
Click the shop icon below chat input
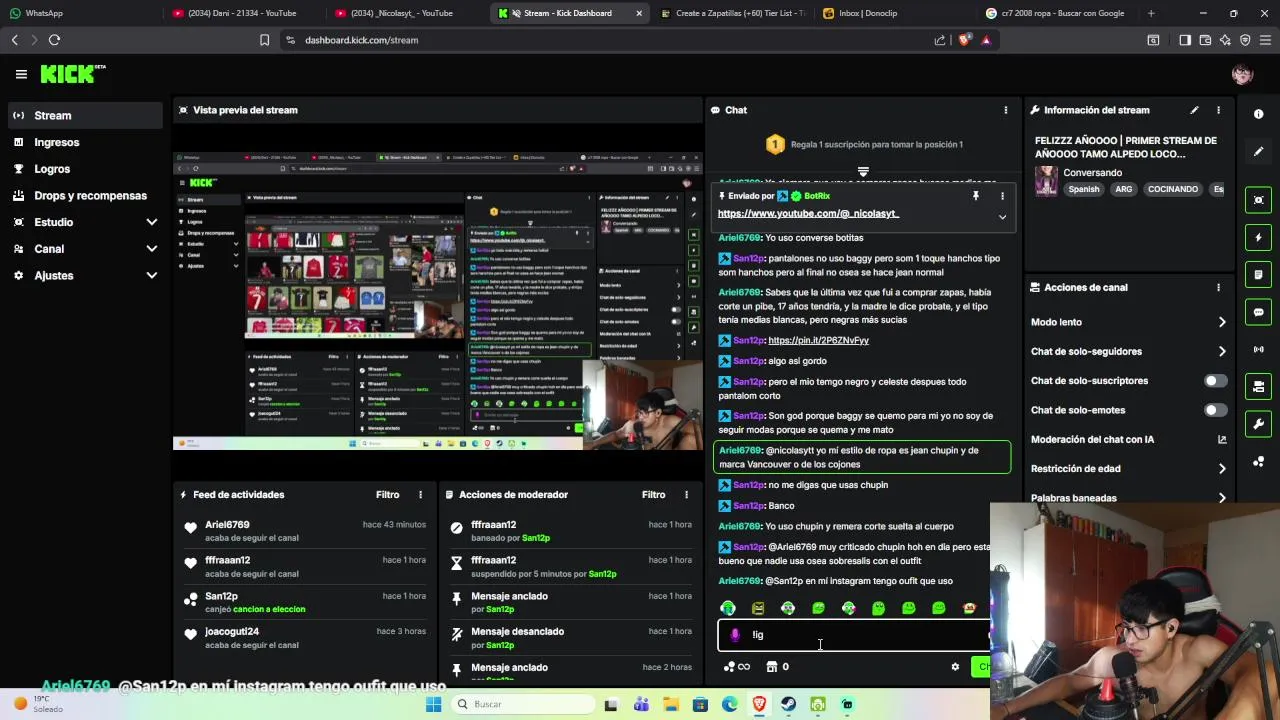(771, 667)
